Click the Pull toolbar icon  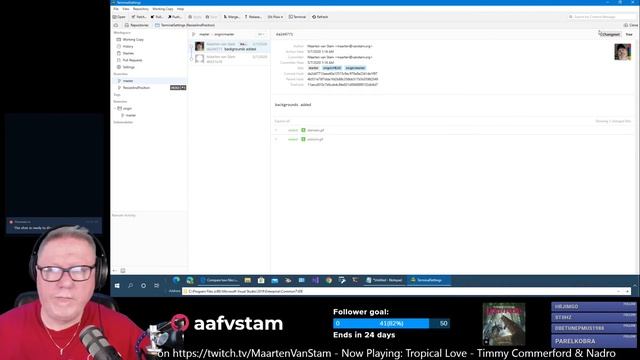coord(157,17)
